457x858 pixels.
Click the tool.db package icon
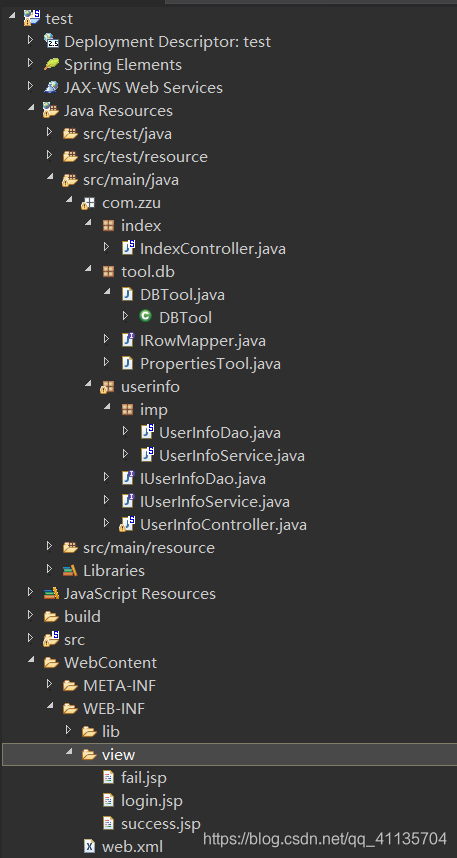click(108, 271)
